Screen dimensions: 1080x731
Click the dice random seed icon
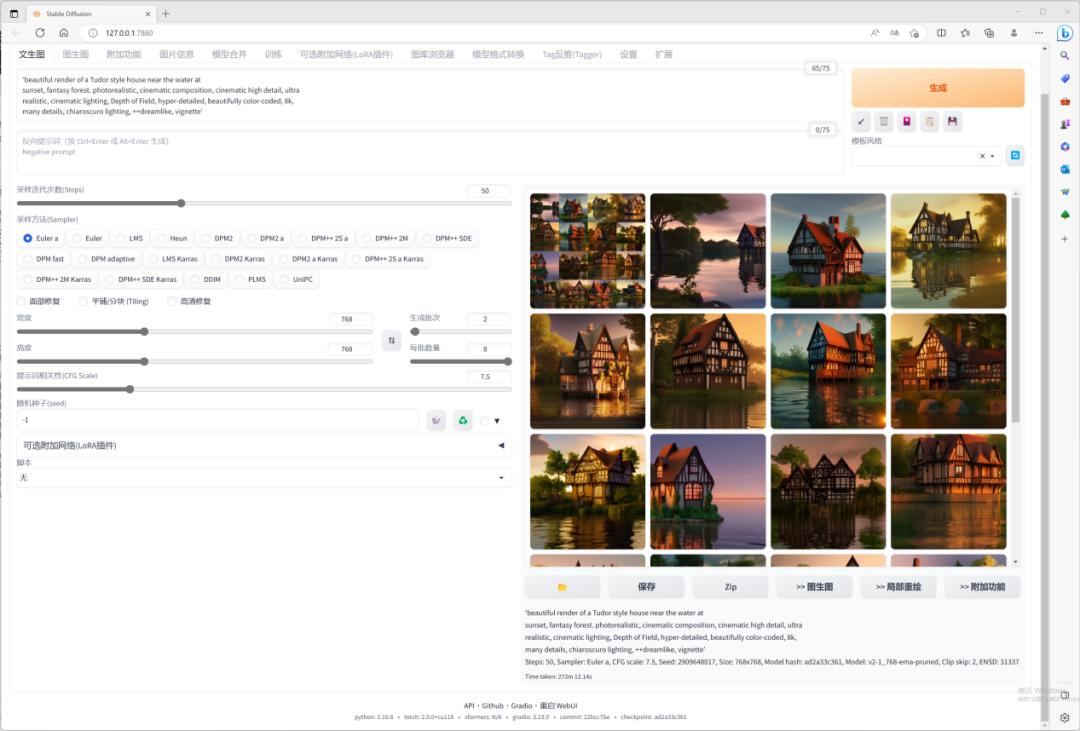pos(436,420)
